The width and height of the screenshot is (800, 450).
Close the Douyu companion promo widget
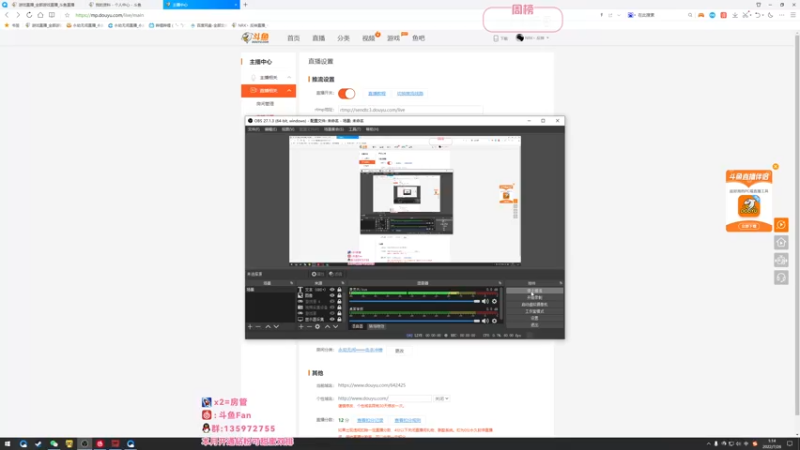pos(776,167)
